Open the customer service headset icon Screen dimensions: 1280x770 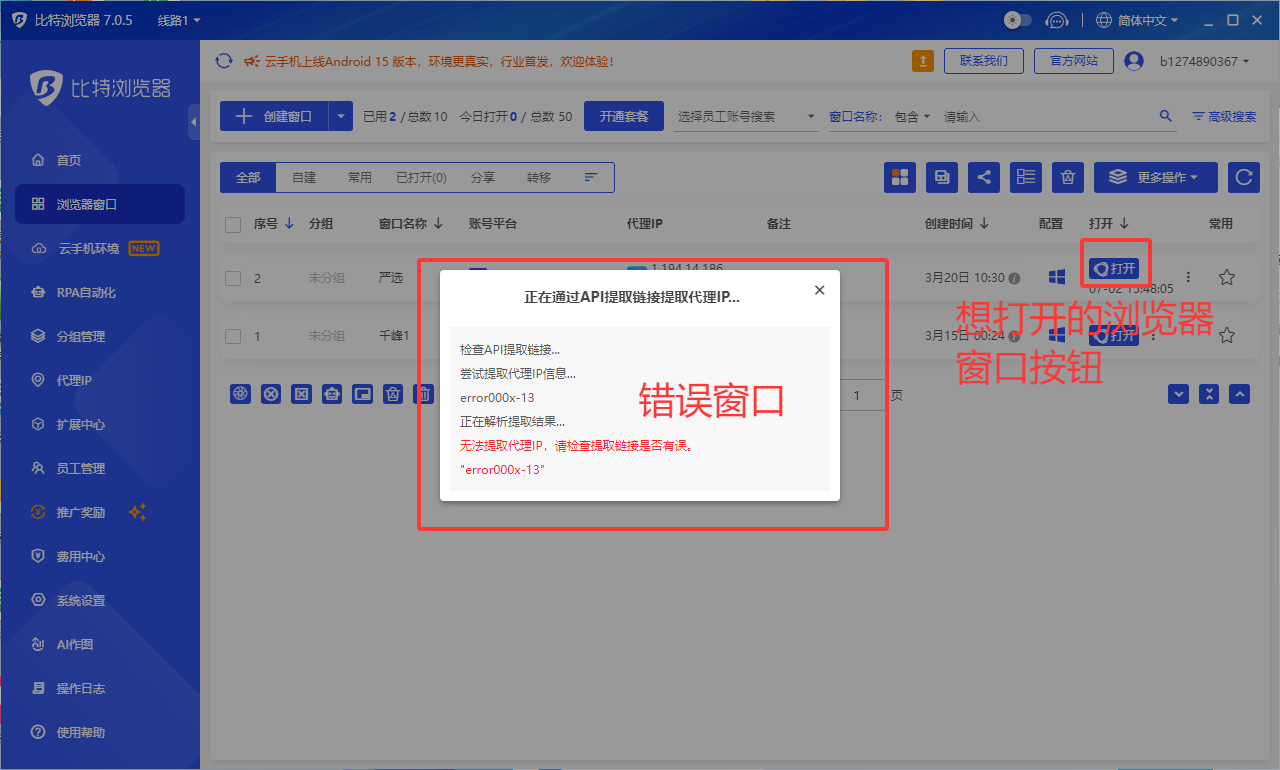click(1056, 20)
